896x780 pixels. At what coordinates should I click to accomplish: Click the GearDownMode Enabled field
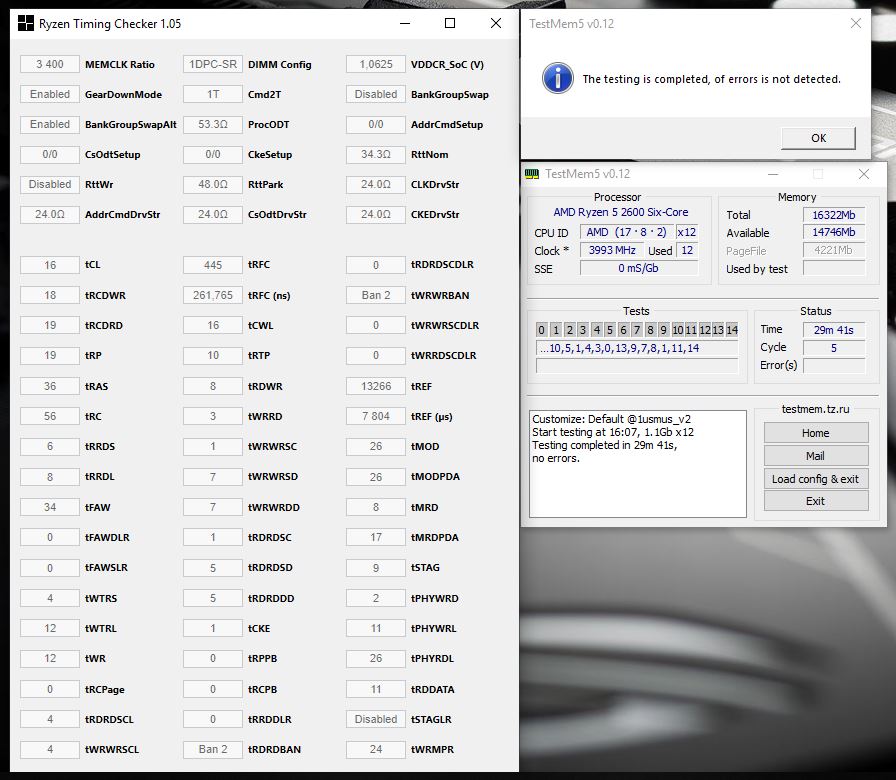(50, 94)
